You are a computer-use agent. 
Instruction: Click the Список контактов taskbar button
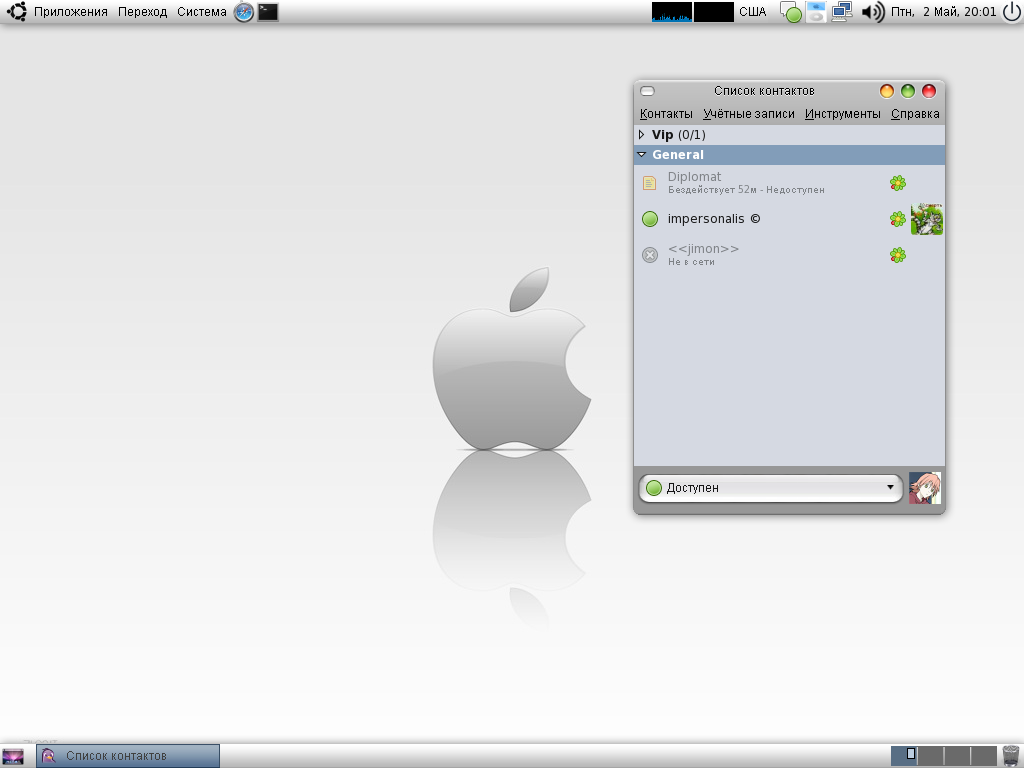[x=128, y=756]
